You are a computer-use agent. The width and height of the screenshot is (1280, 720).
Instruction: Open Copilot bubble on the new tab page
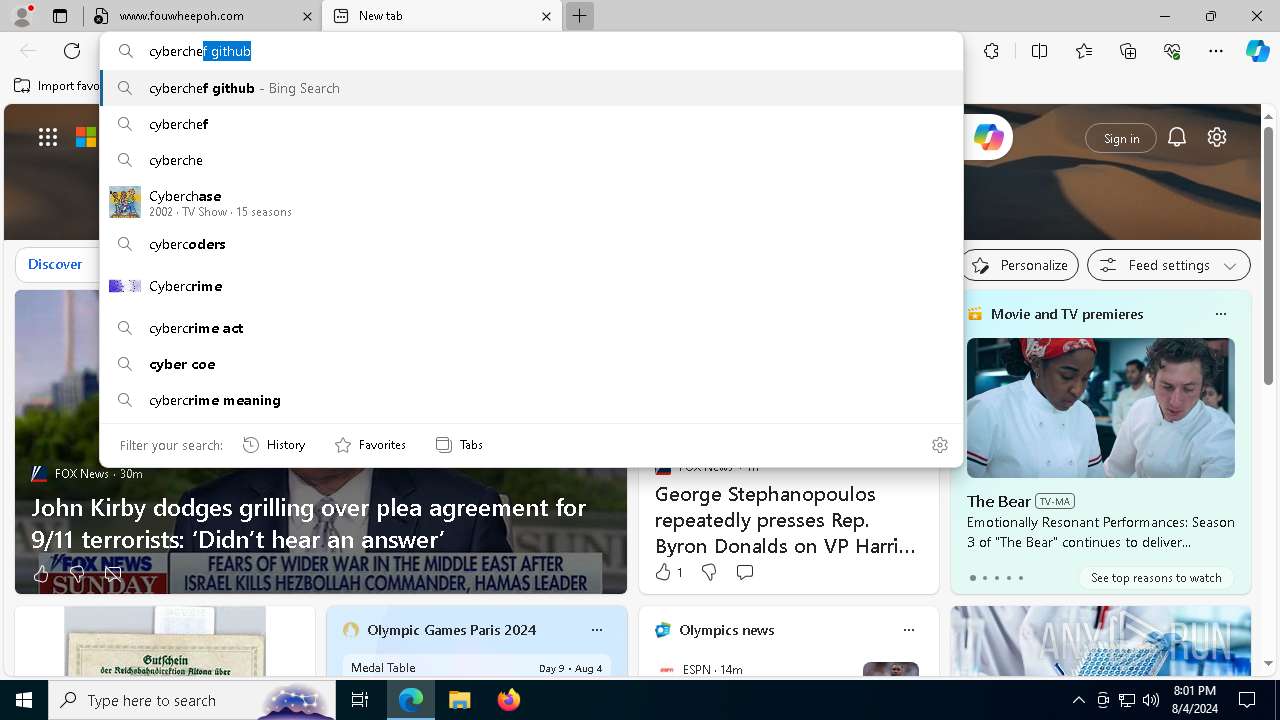click(988, 138)
